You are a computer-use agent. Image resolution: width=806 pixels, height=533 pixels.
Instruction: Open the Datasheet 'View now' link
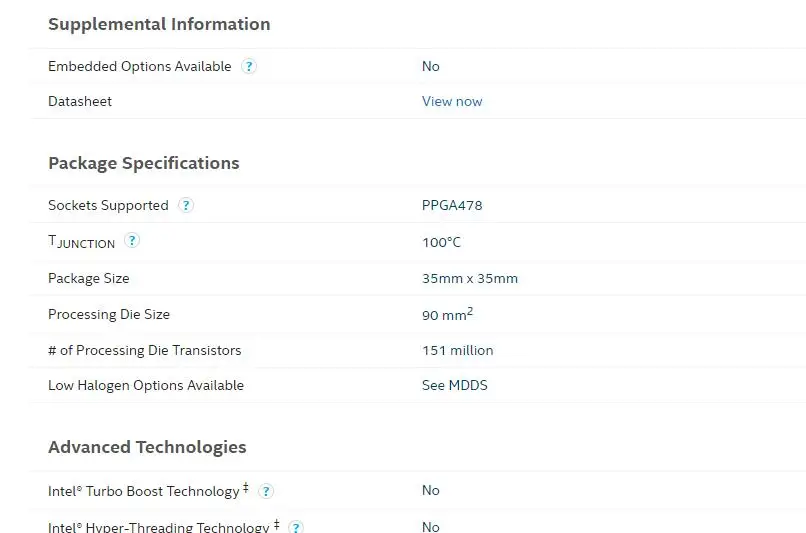point(452,101)
